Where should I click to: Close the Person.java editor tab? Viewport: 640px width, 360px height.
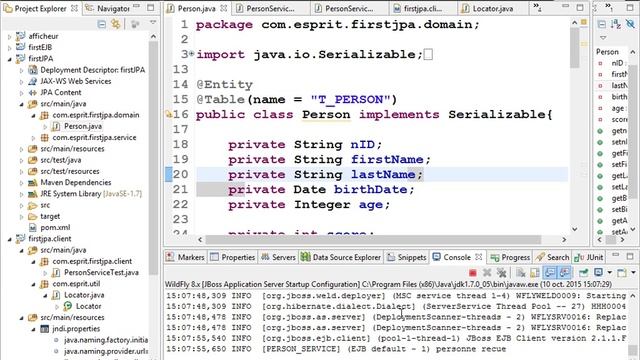(x=224, y=8)
